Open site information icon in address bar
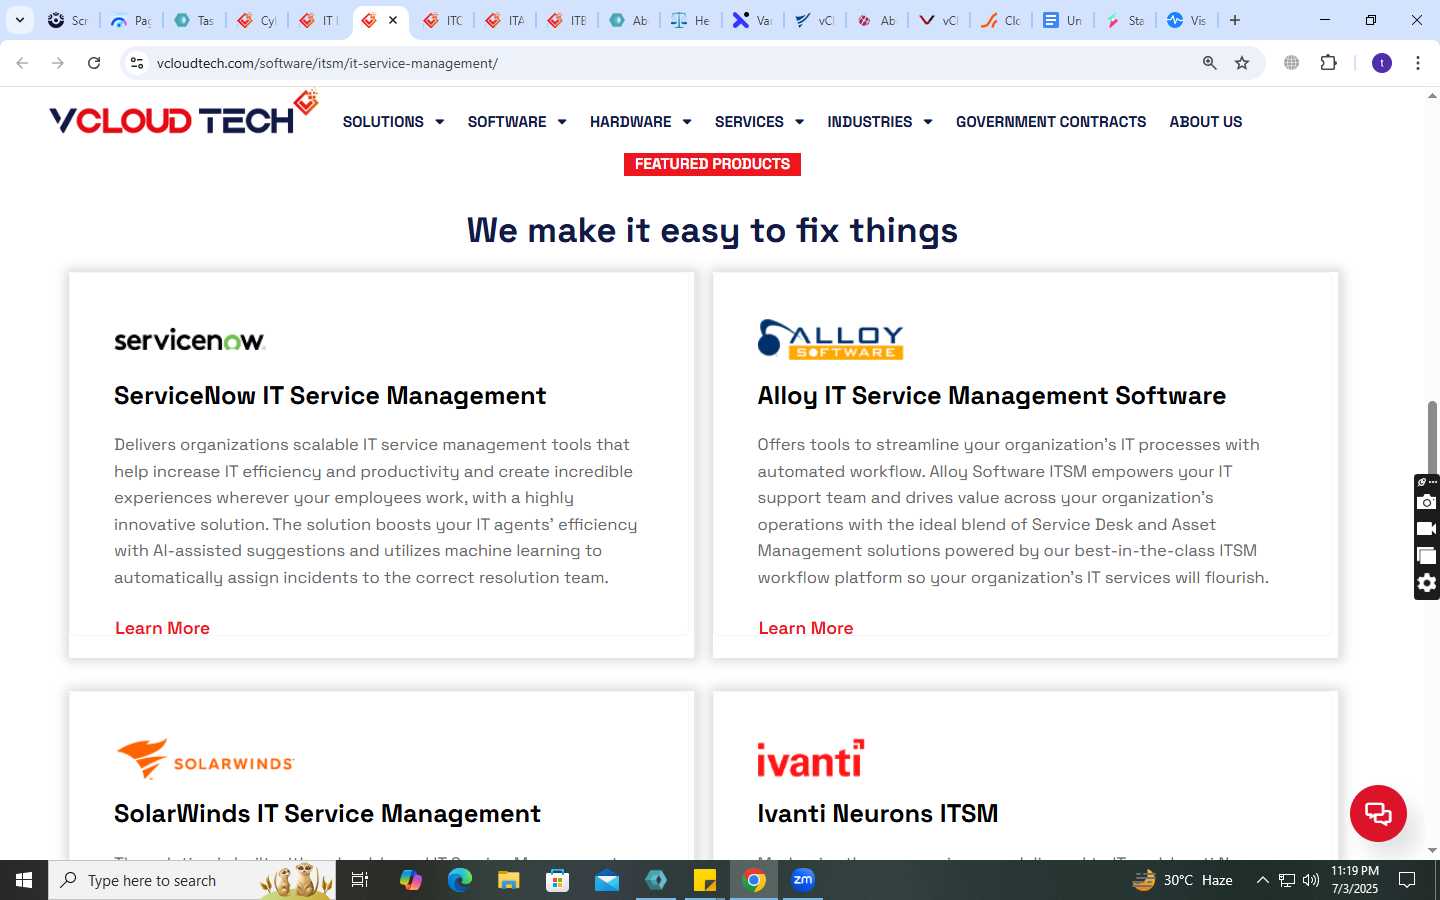The image size is (1440, 900). (x=137, y=63)
